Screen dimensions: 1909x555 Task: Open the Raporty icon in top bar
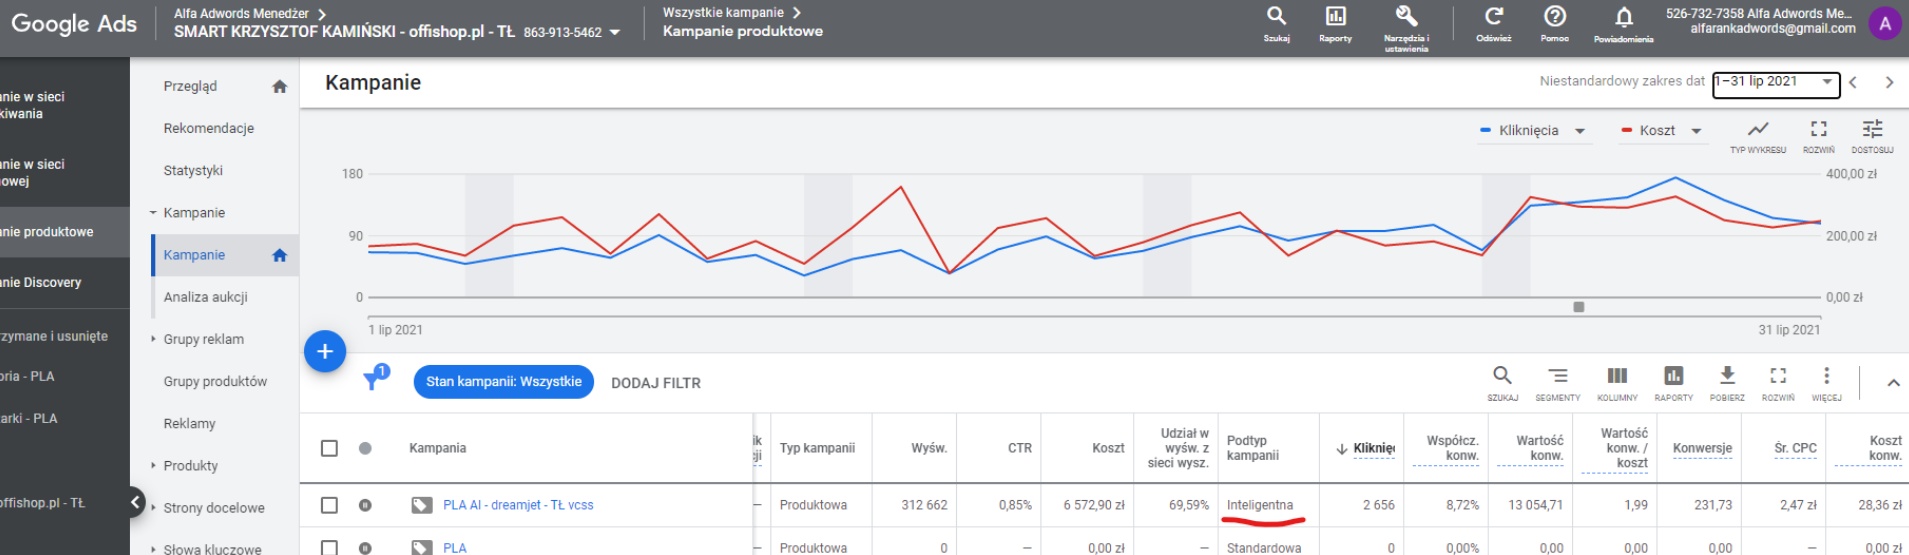(1335, 18)
